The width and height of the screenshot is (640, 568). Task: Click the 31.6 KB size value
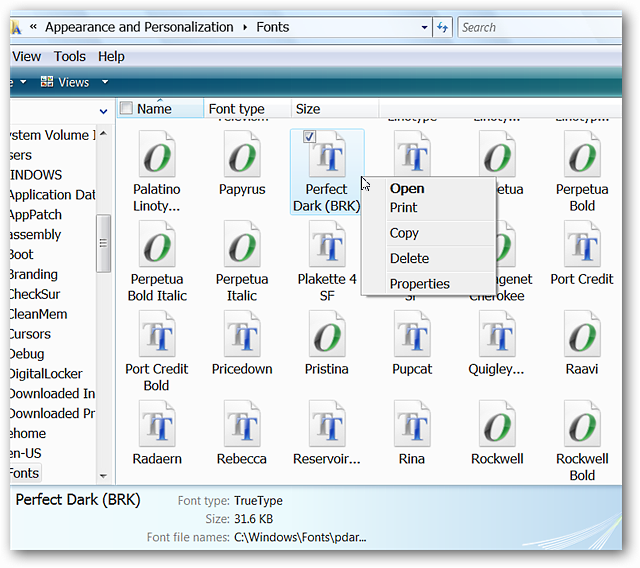[x=253, y=519]
